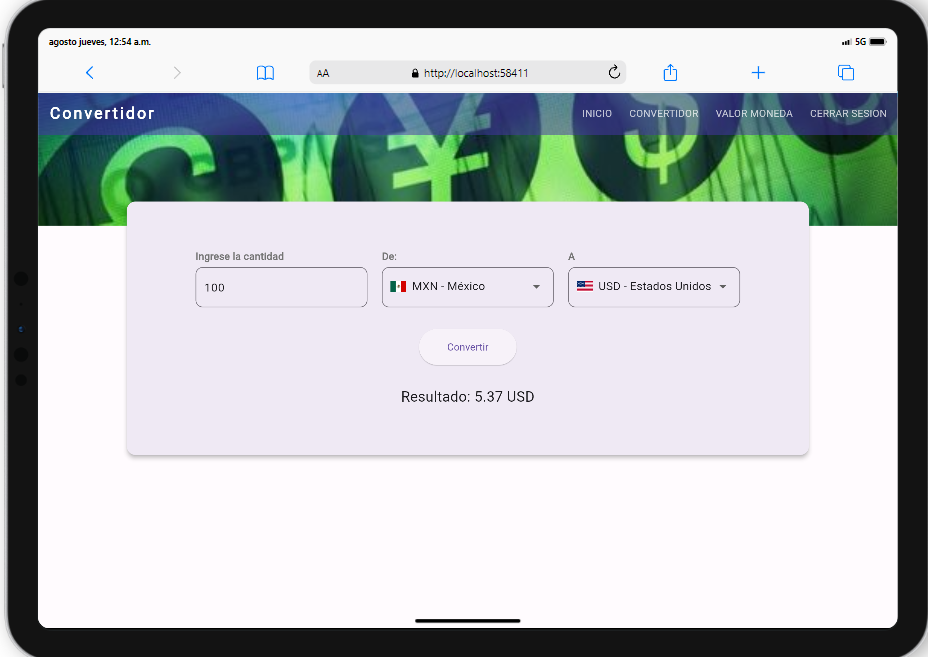Expand the MXN - México dropdown arrow
The height and width of the screenshot is (657, 928).
536,287
